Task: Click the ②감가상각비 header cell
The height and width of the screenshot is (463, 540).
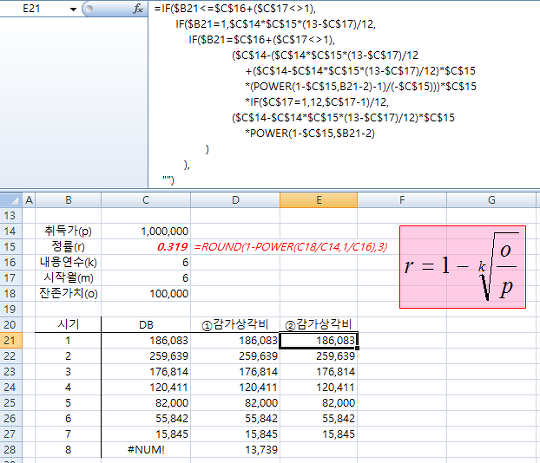Action: coord(319,325)
